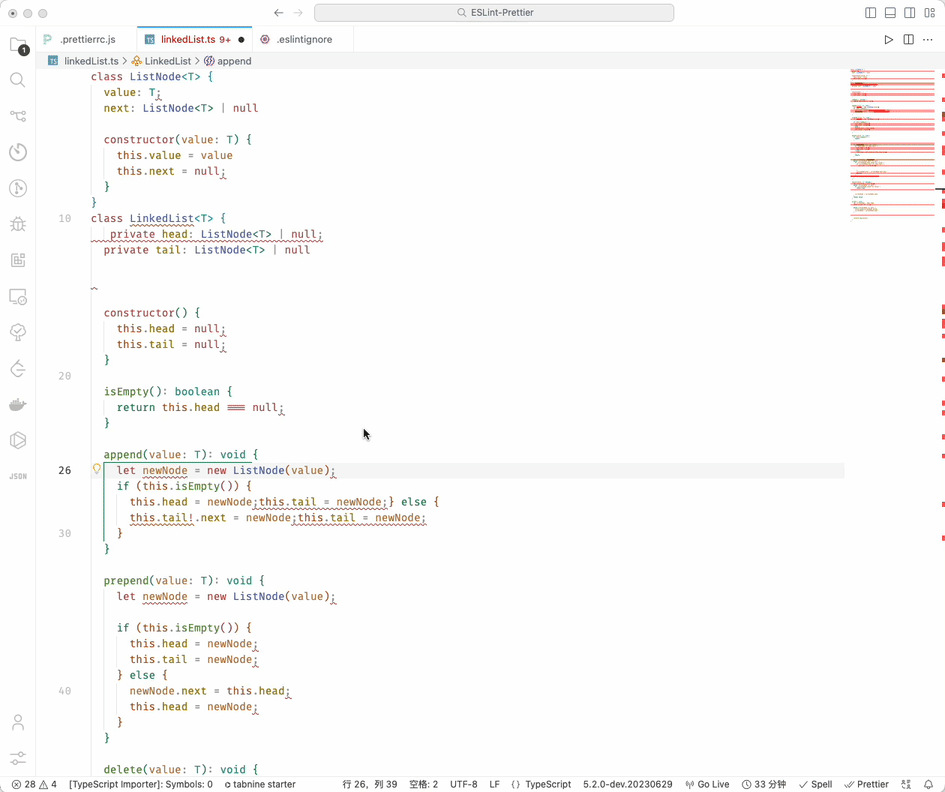
Task: Run the file with the play button
Action: pyautogui.click(x=888, y=39)
